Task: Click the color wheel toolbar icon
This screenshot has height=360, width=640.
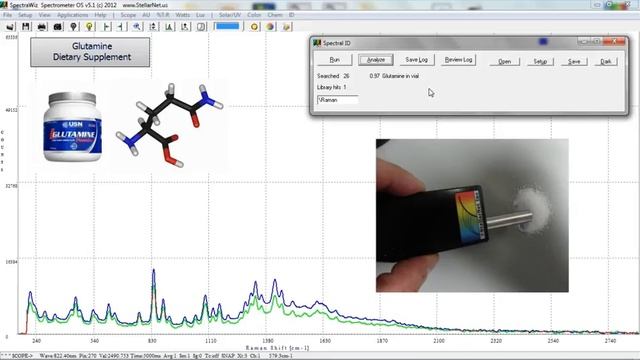Action: click(x=270, y=27)
